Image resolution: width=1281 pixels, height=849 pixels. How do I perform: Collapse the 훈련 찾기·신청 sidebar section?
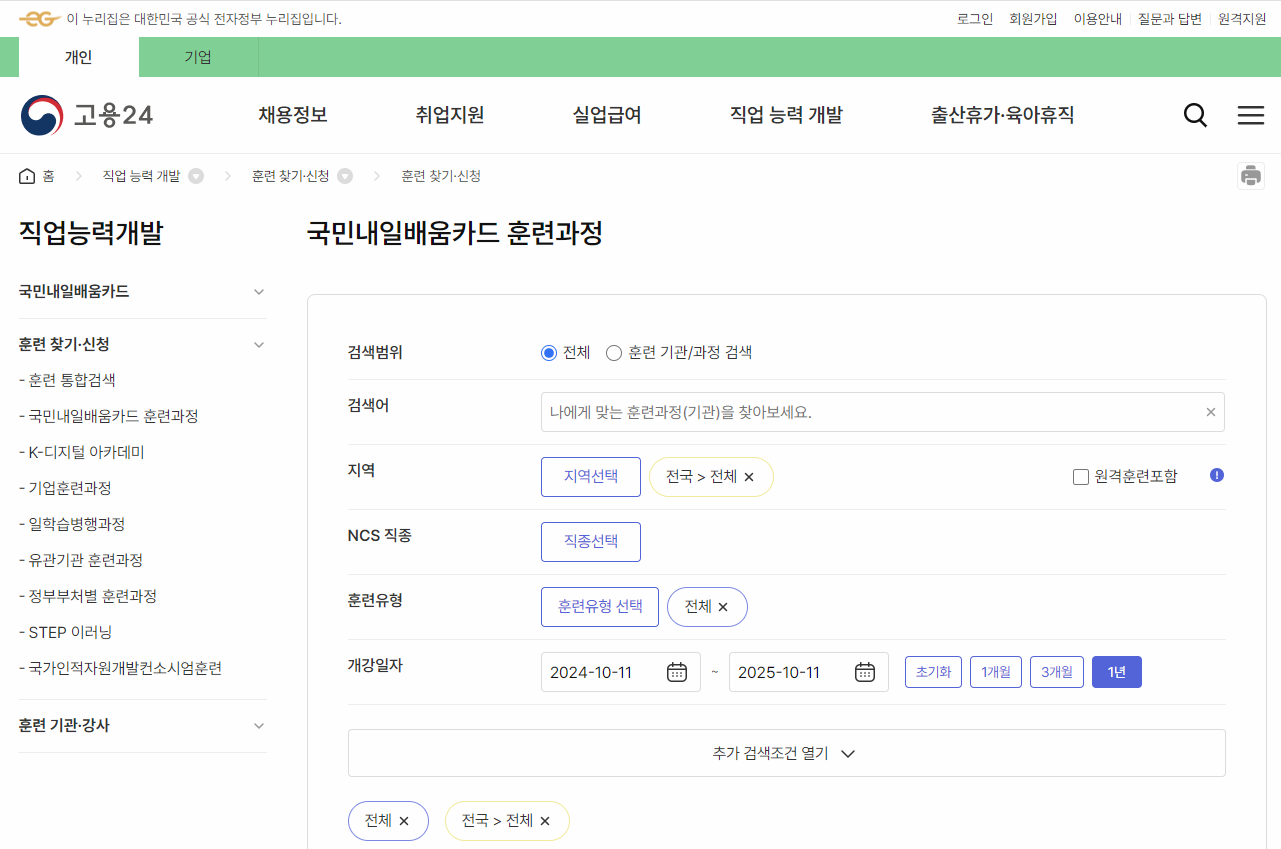(258, 344)
